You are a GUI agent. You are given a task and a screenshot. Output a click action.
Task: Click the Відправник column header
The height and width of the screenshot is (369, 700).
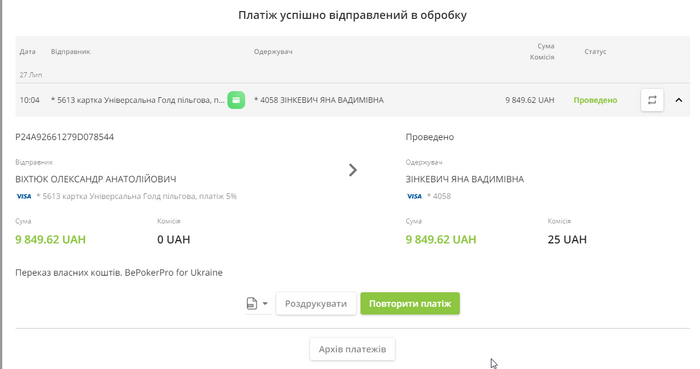tap(71, 52)
